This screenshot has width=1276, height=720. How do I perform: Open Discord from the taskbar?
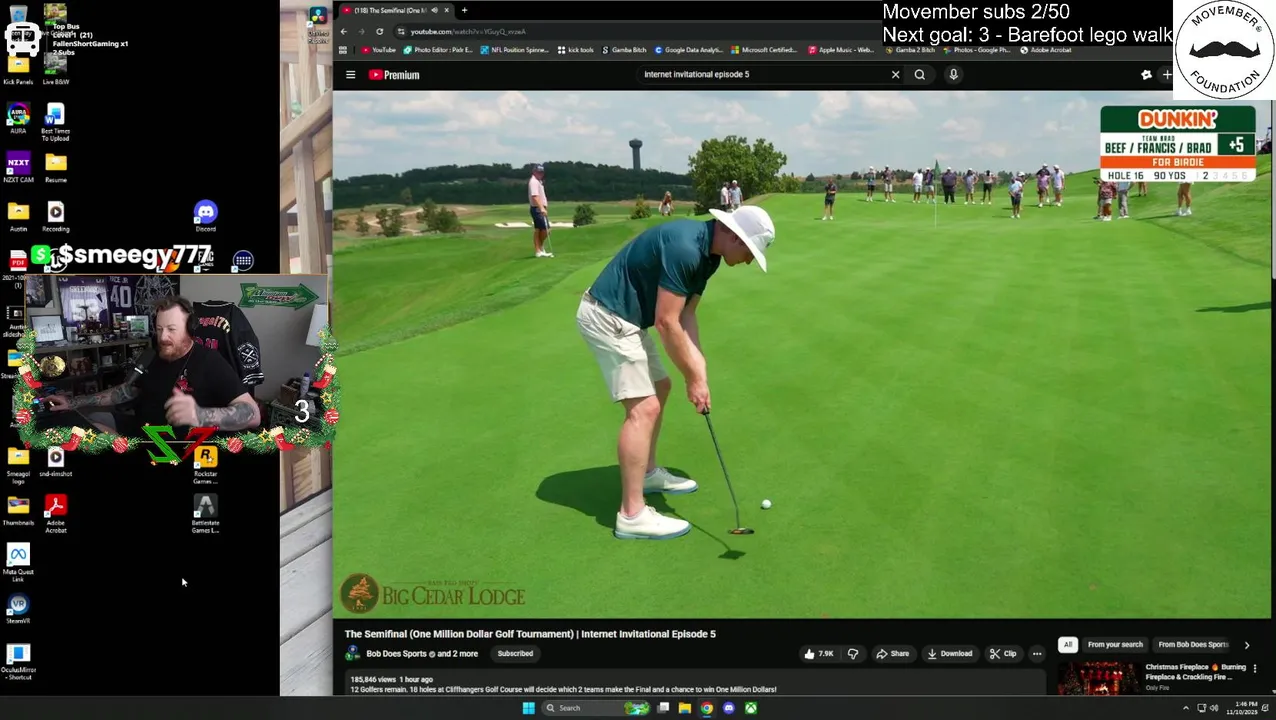pos(728,708)
